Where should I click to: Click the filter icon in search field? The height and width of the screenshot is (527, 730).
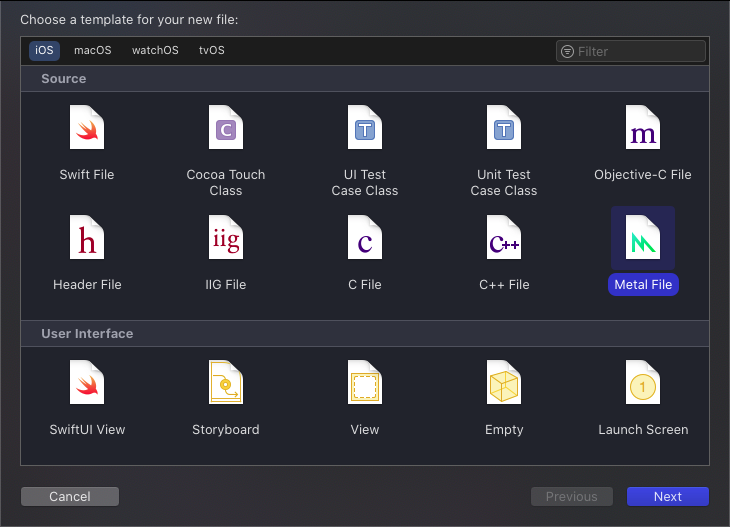click(567, 51)
